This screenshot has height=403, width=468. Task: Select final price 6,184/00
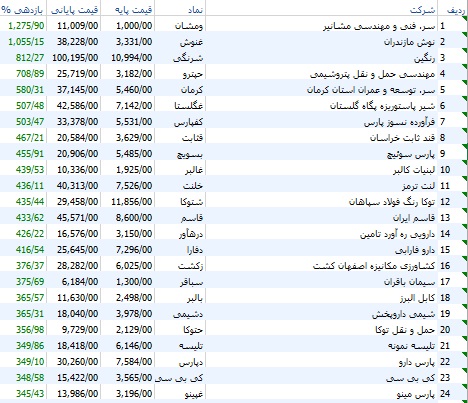coord(80,282)
